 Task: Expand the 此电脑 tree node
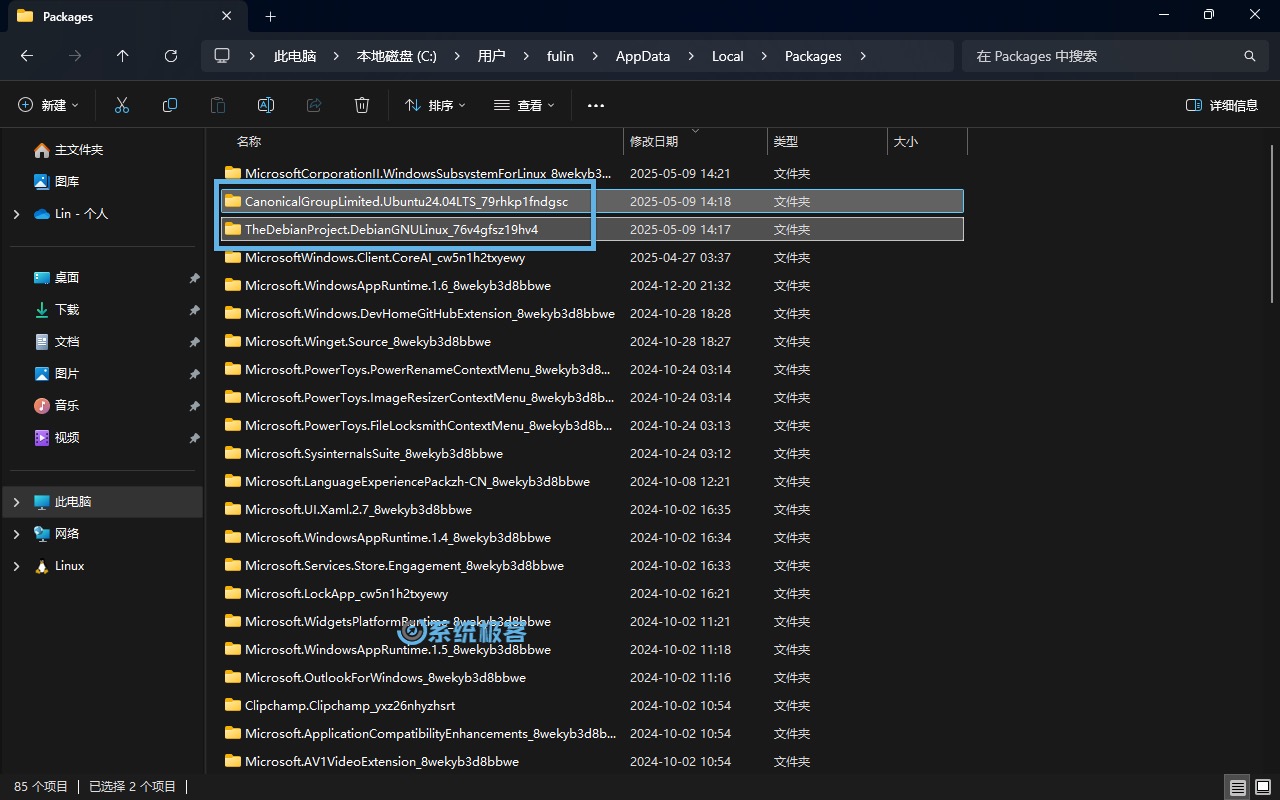(x=16, y=501)
